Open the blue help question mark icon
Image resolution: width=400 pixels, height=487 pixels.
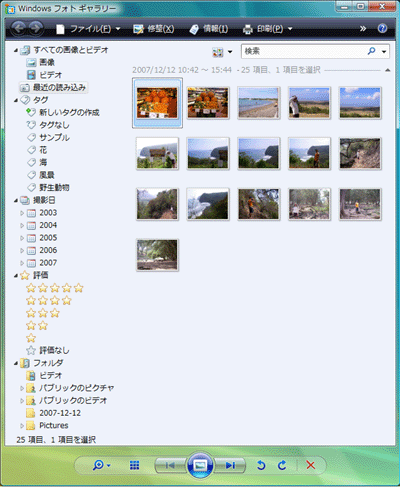[x=382, y=28]
